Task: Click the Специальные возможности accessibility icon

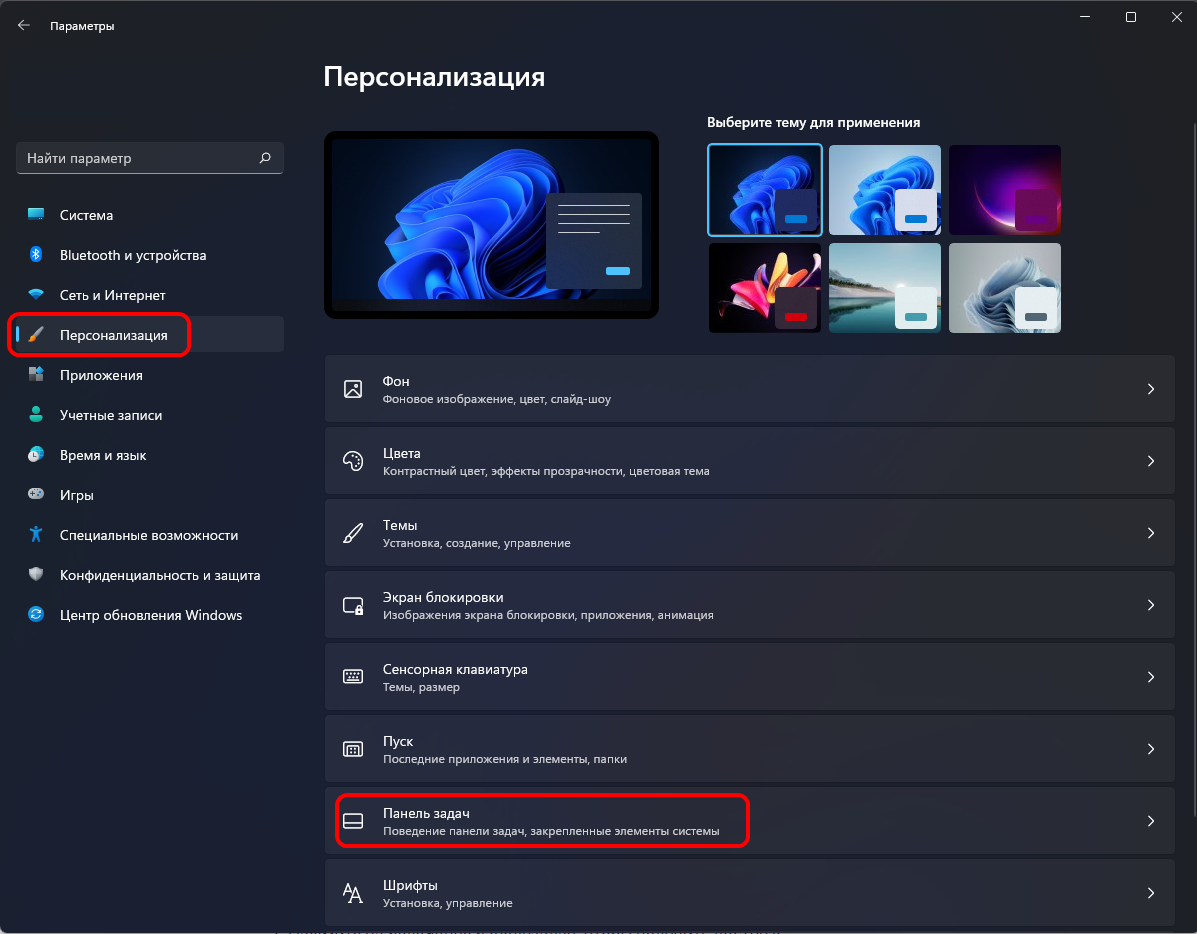Action: 36,535
